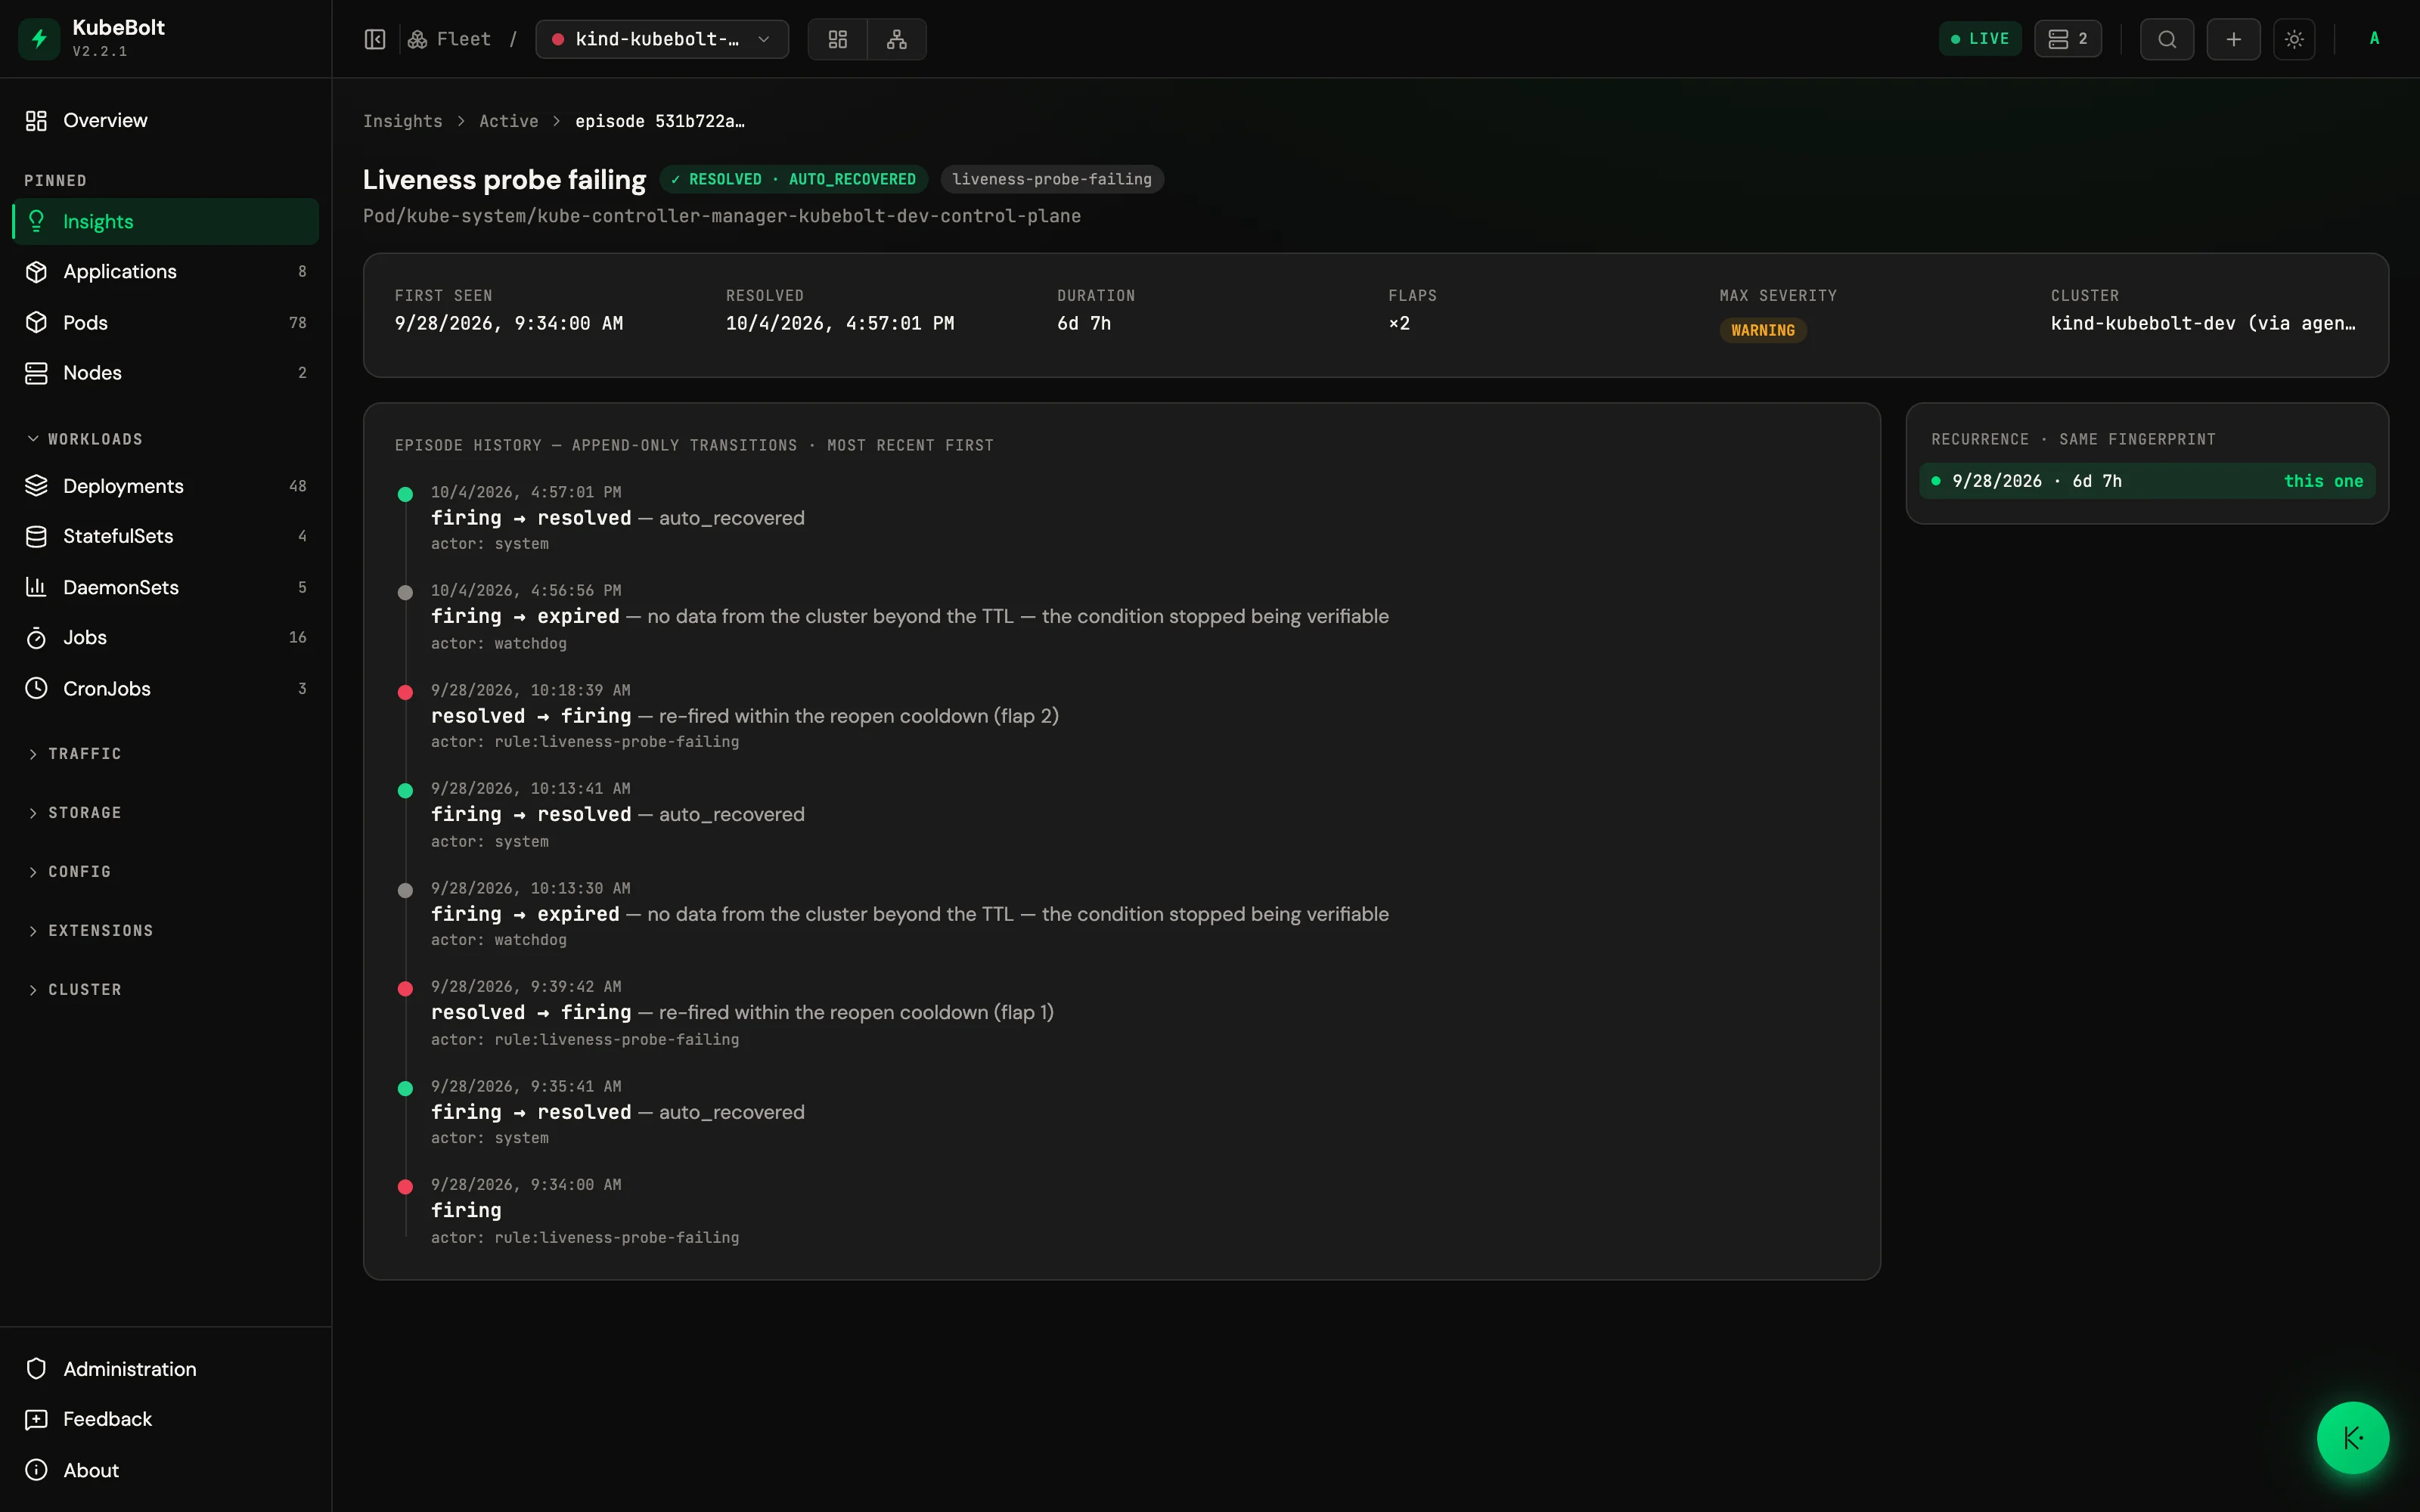Click the flap 2 re-fired timeline entry
The width and height of the screenshot is (2420, 1512).
[x=745, y=716]
